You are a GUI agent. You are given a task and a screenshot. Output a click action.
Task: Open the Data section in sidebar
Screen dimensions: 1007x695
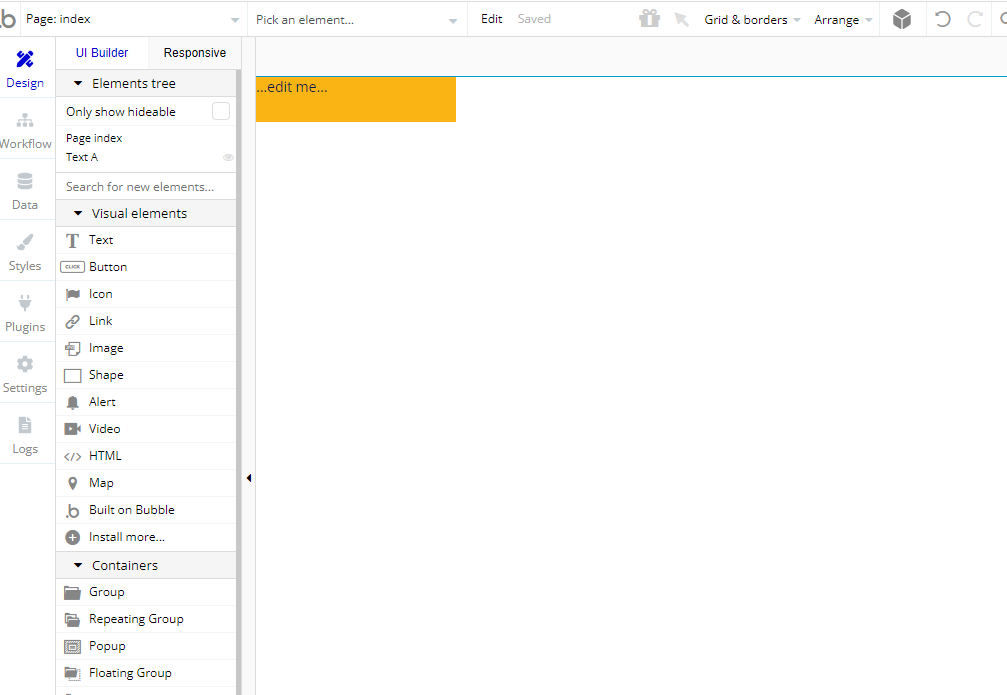[25, 191]
